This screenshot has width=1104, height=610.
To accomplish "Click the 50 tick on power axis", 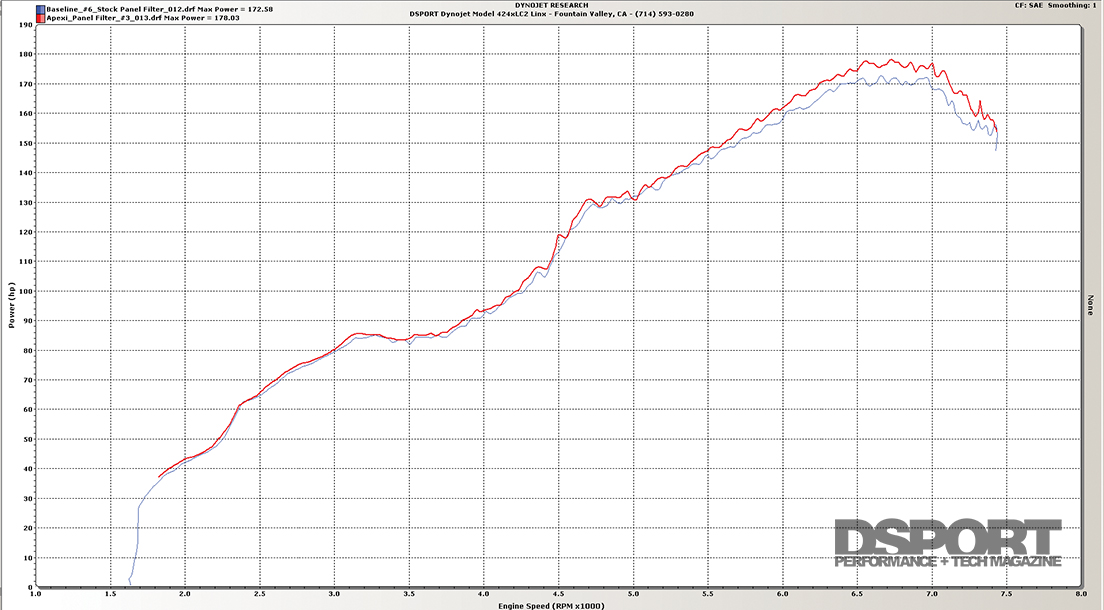I will click(x=27, y=440).
